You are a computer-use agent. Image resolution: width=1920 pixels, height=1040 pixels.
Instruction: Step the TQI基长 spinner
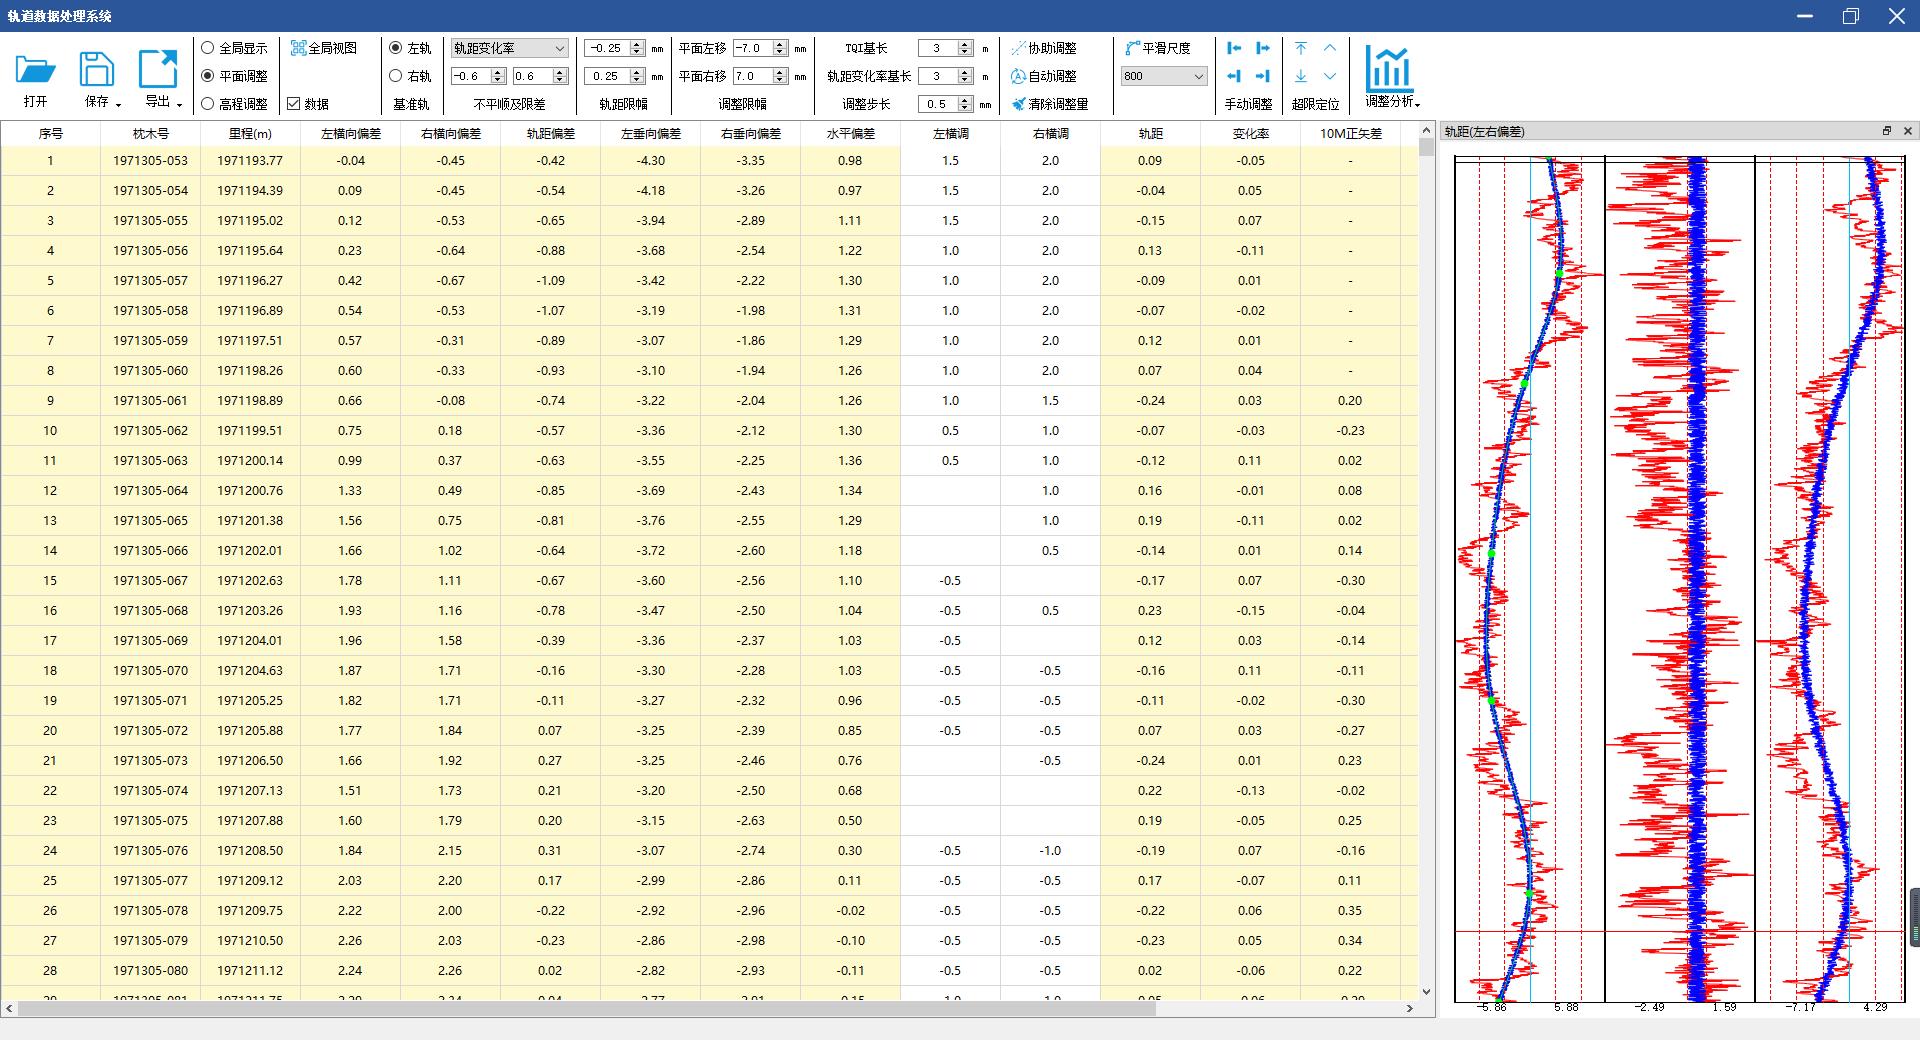(x=965, y=48)
